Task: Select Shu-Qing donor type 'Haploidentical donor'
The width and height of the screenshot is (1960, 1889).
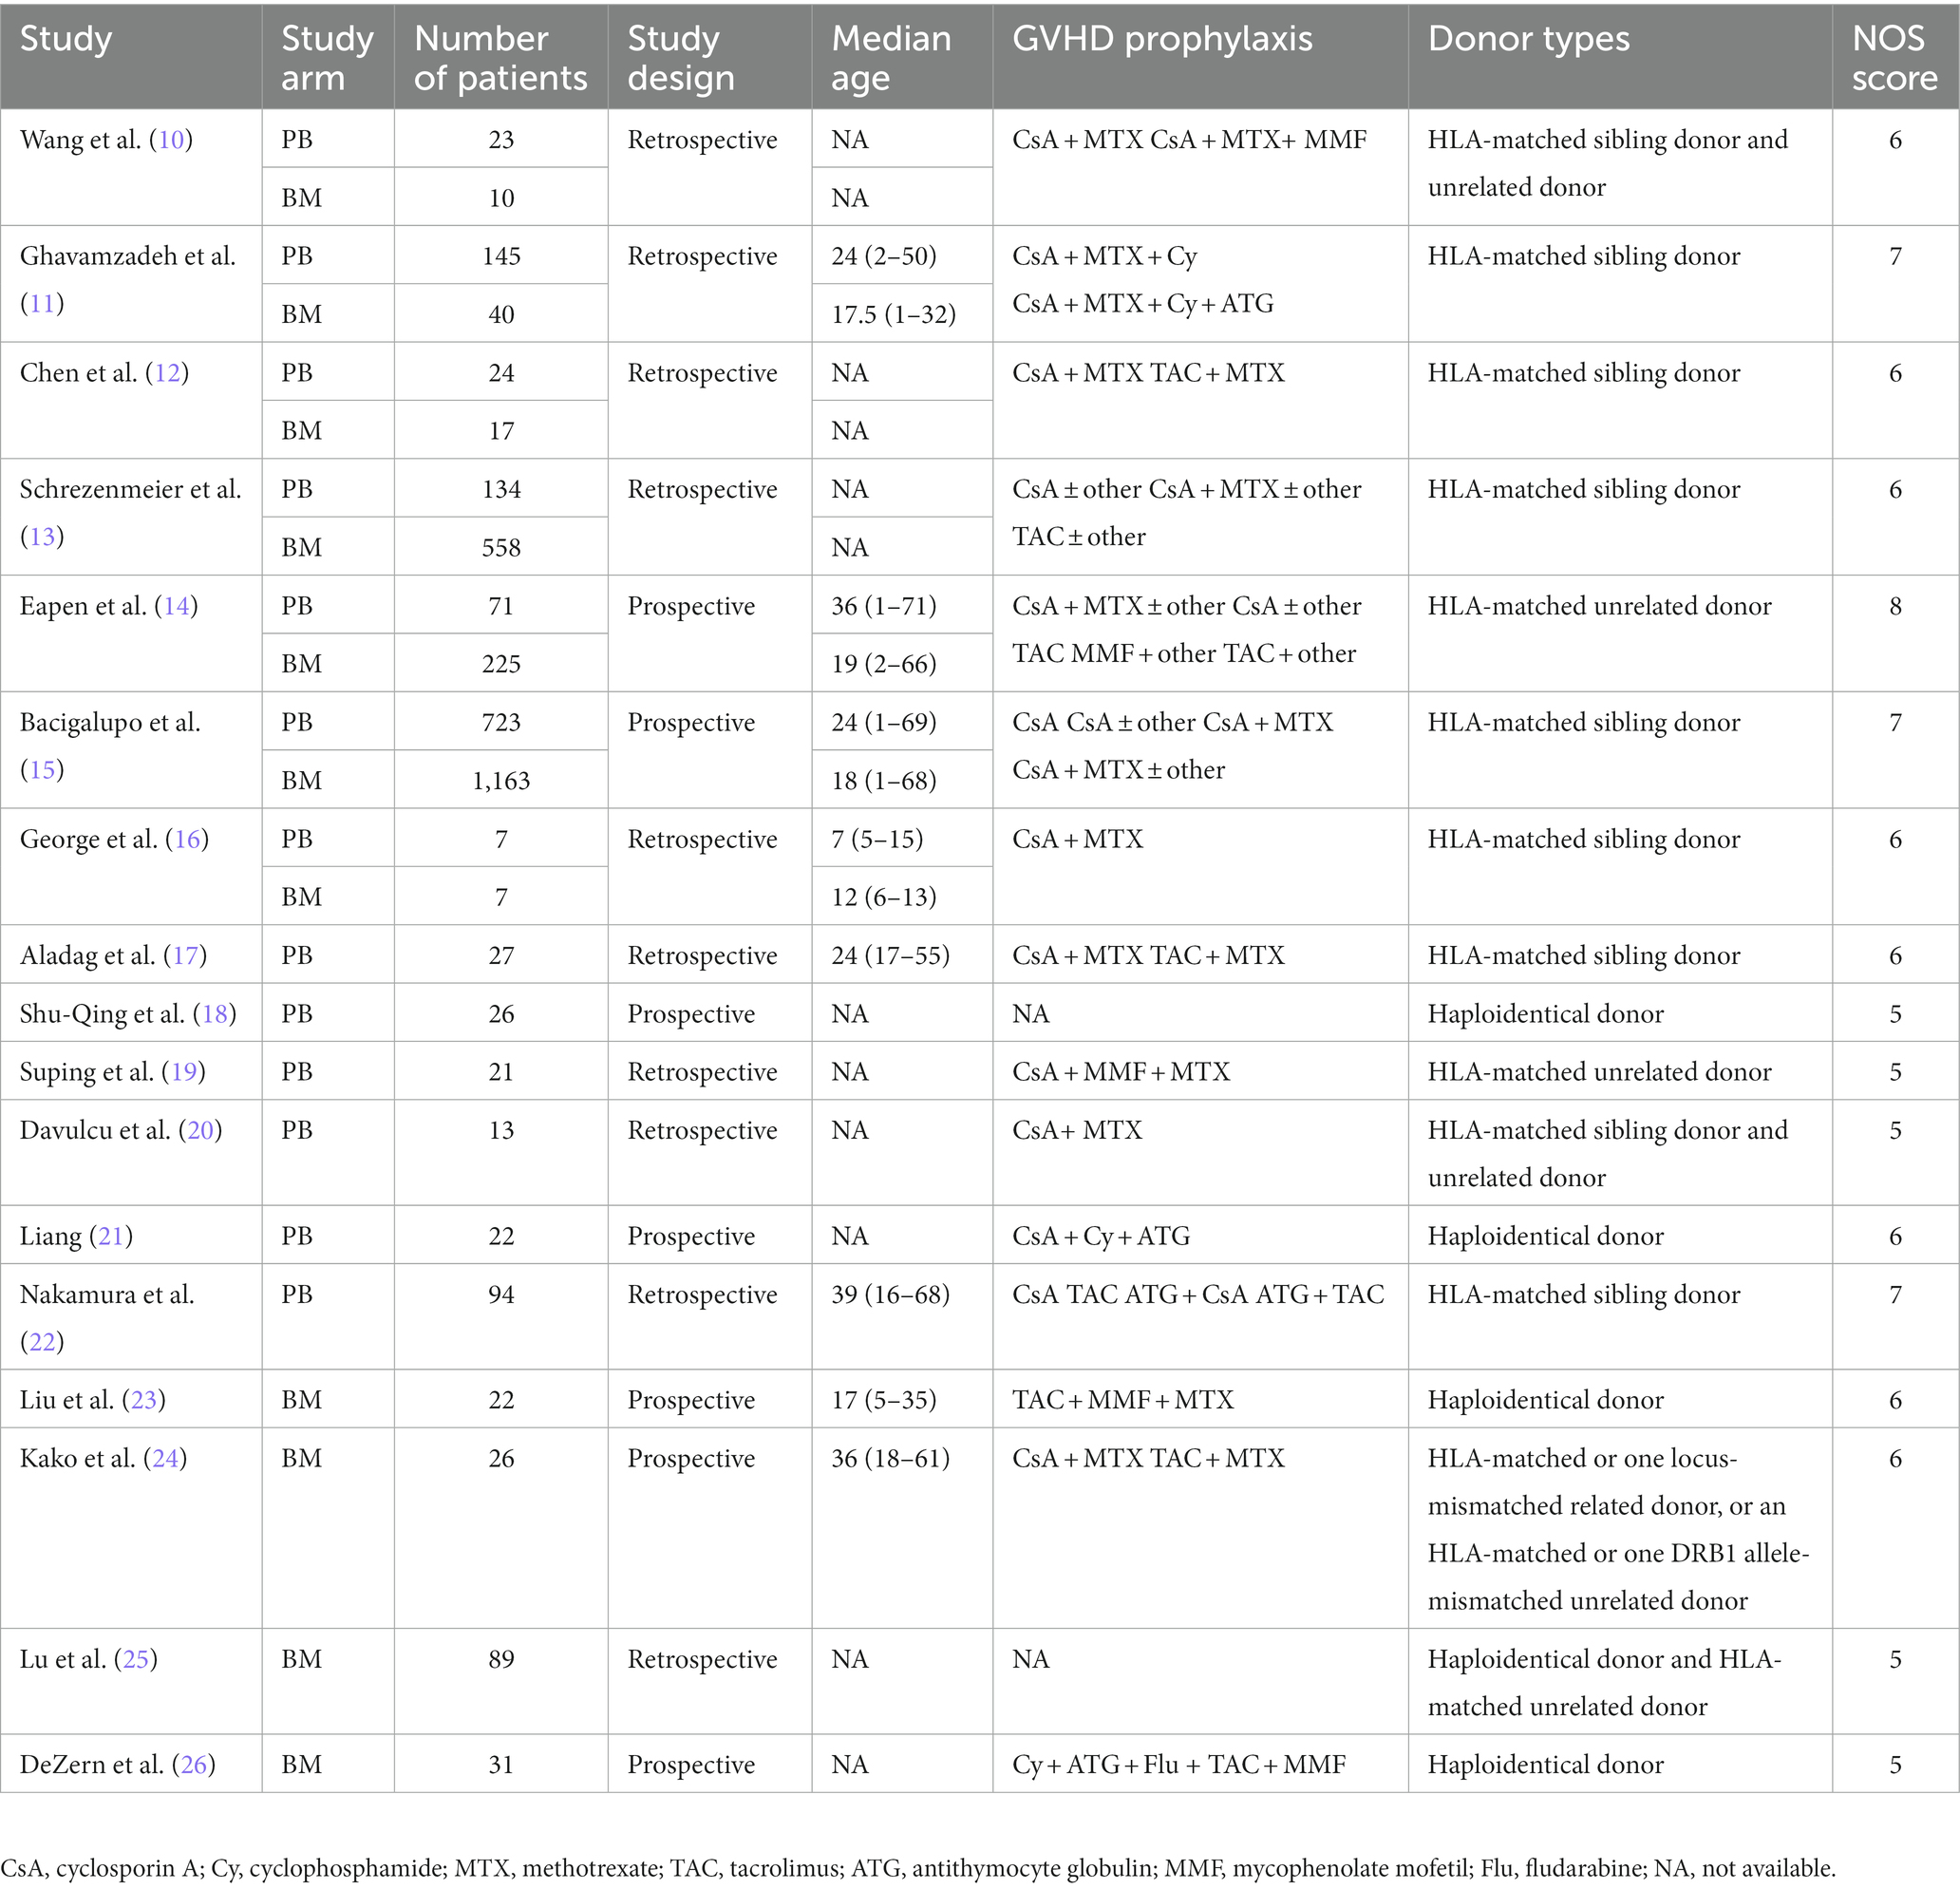Action: 1545,1014
